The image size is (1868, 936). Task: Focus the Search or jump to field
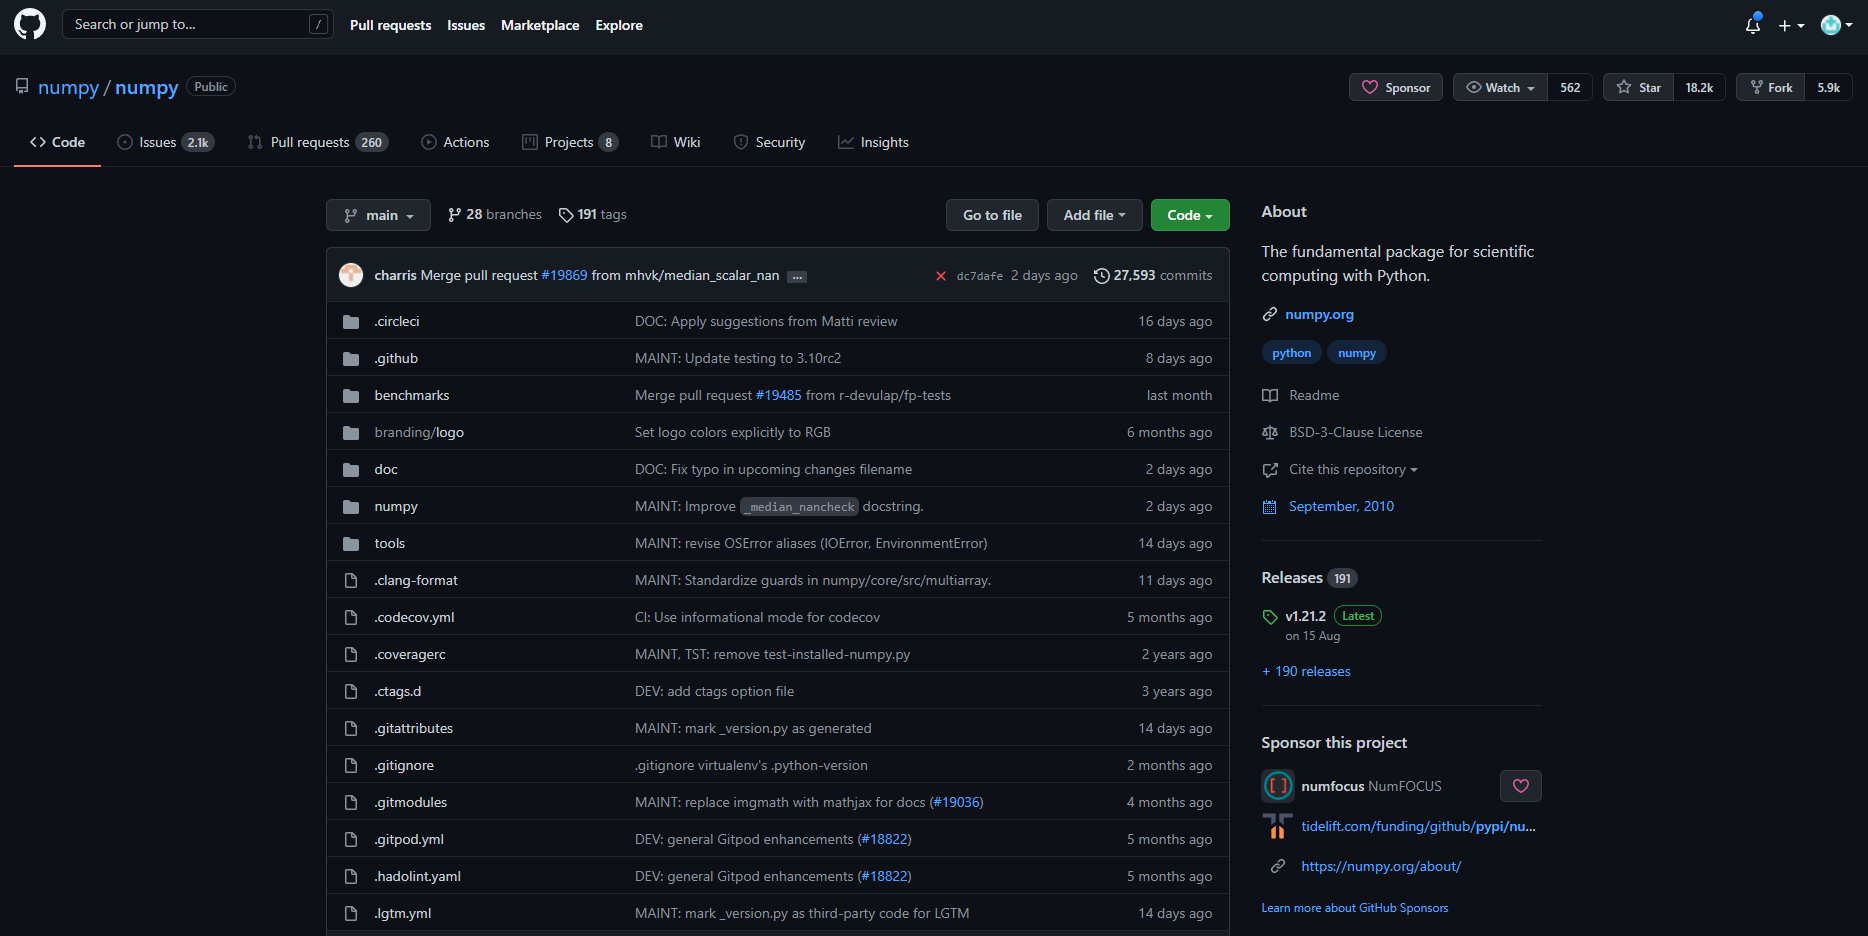point(197,24)
